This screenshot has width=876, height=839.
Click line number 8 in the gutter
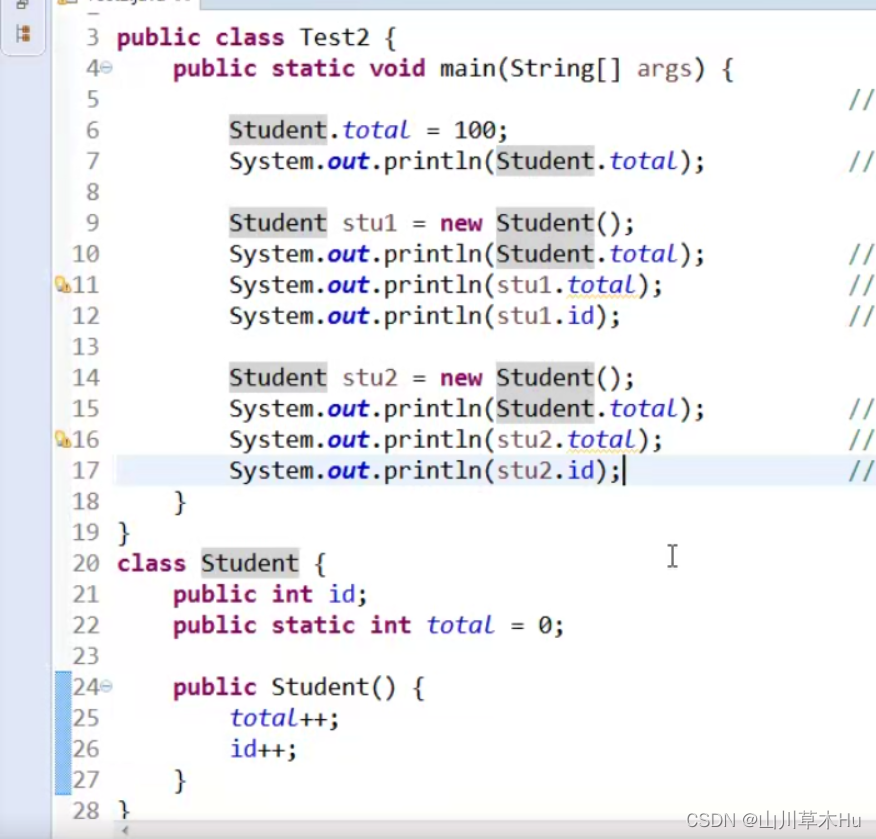point(92,193)
